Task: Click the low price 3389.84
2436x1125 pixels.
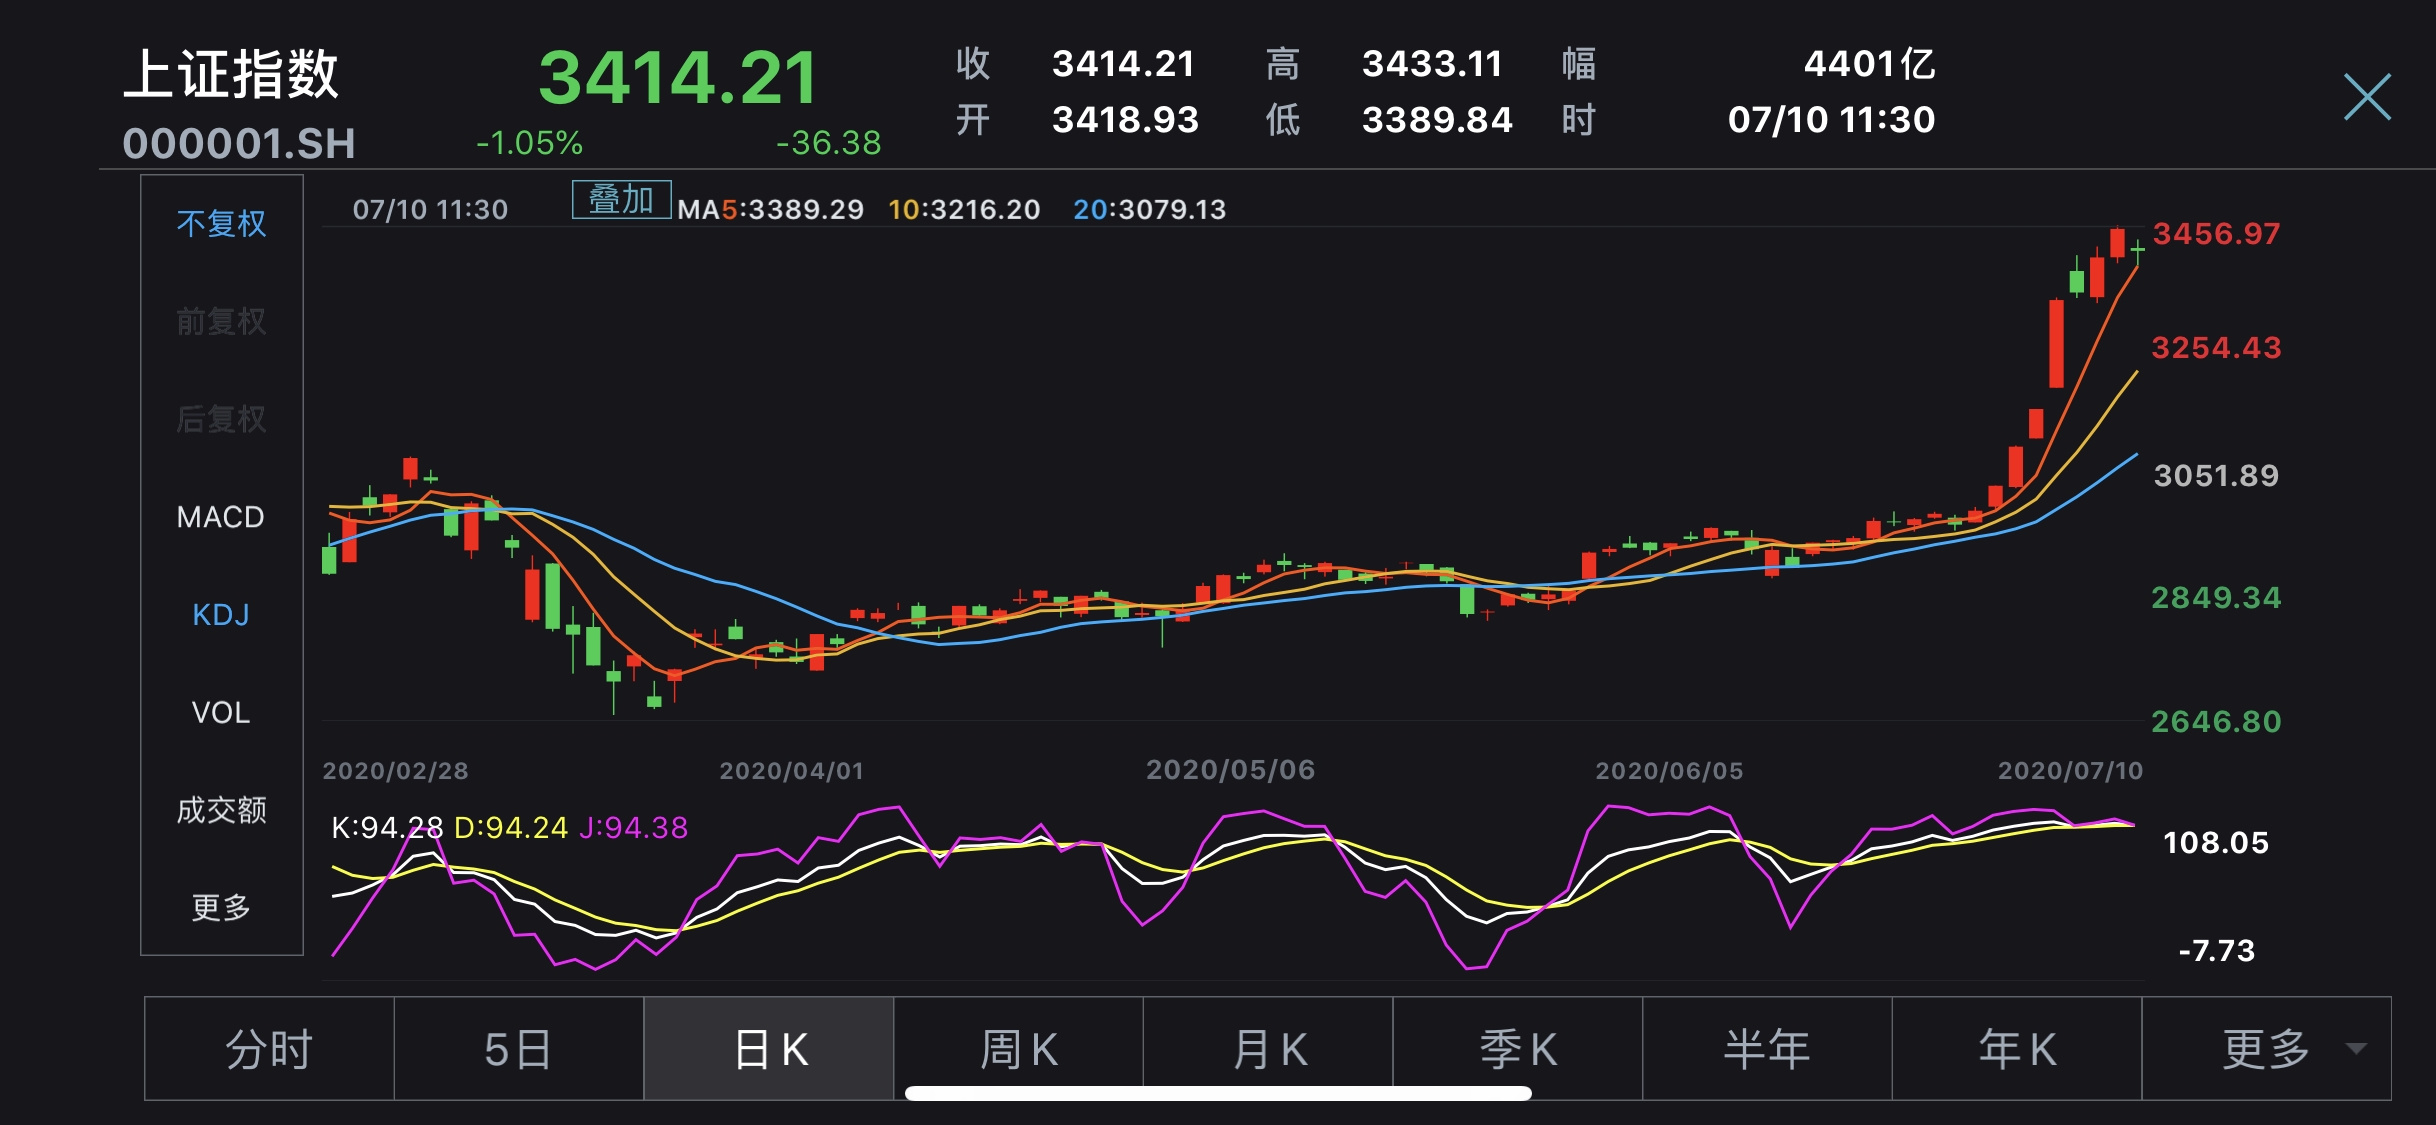Action: [x=1437, y=120]
